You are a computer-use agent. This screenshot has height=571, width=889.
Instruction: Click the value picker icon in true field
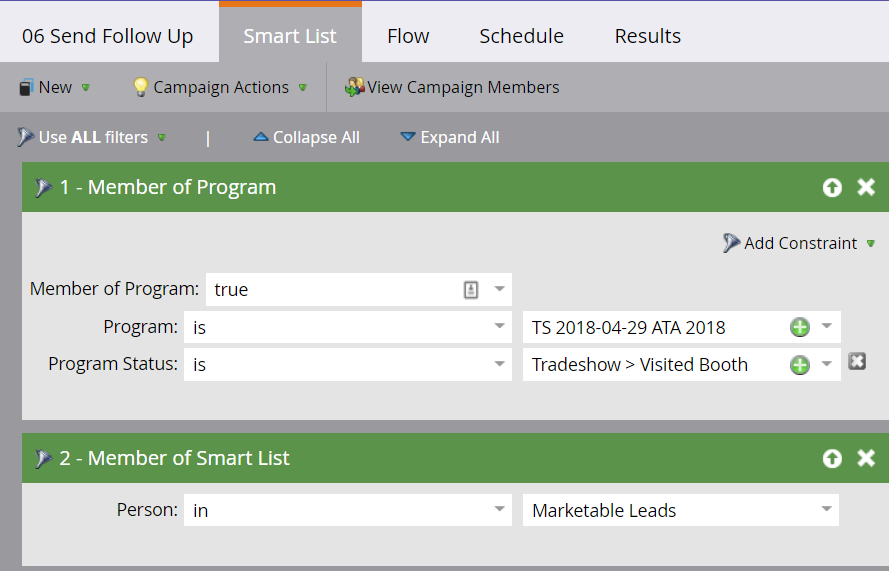click(471, 290)
